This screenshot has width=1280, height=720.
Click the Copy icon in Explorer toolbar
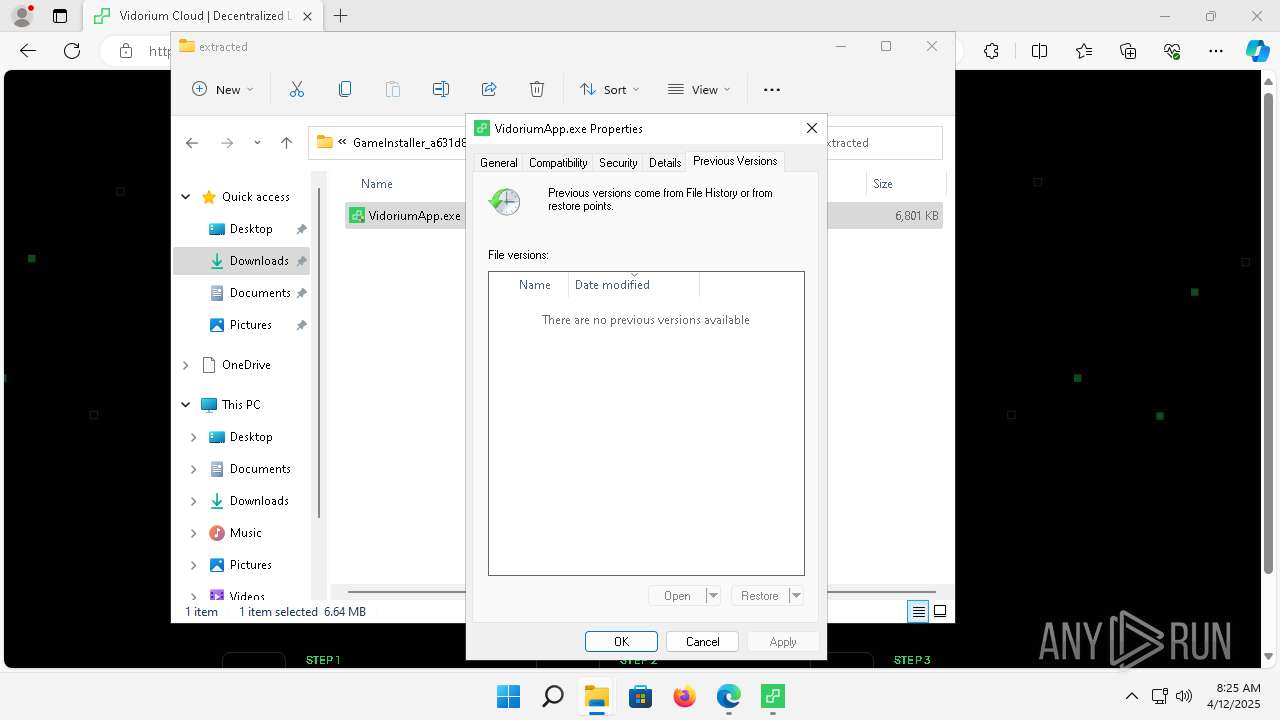click(345, 89)
